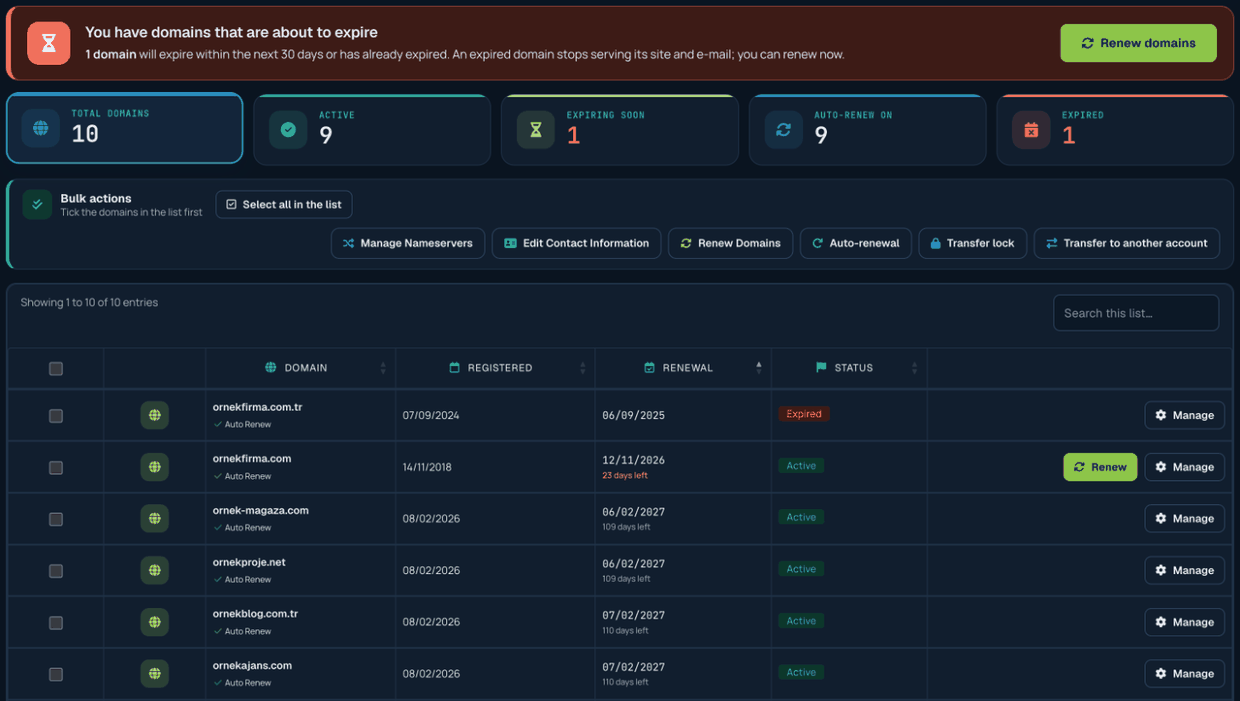Click the globe icon for ornek-magaza.com
This screenshot has height=701, width=1240.
coord(155,519)
